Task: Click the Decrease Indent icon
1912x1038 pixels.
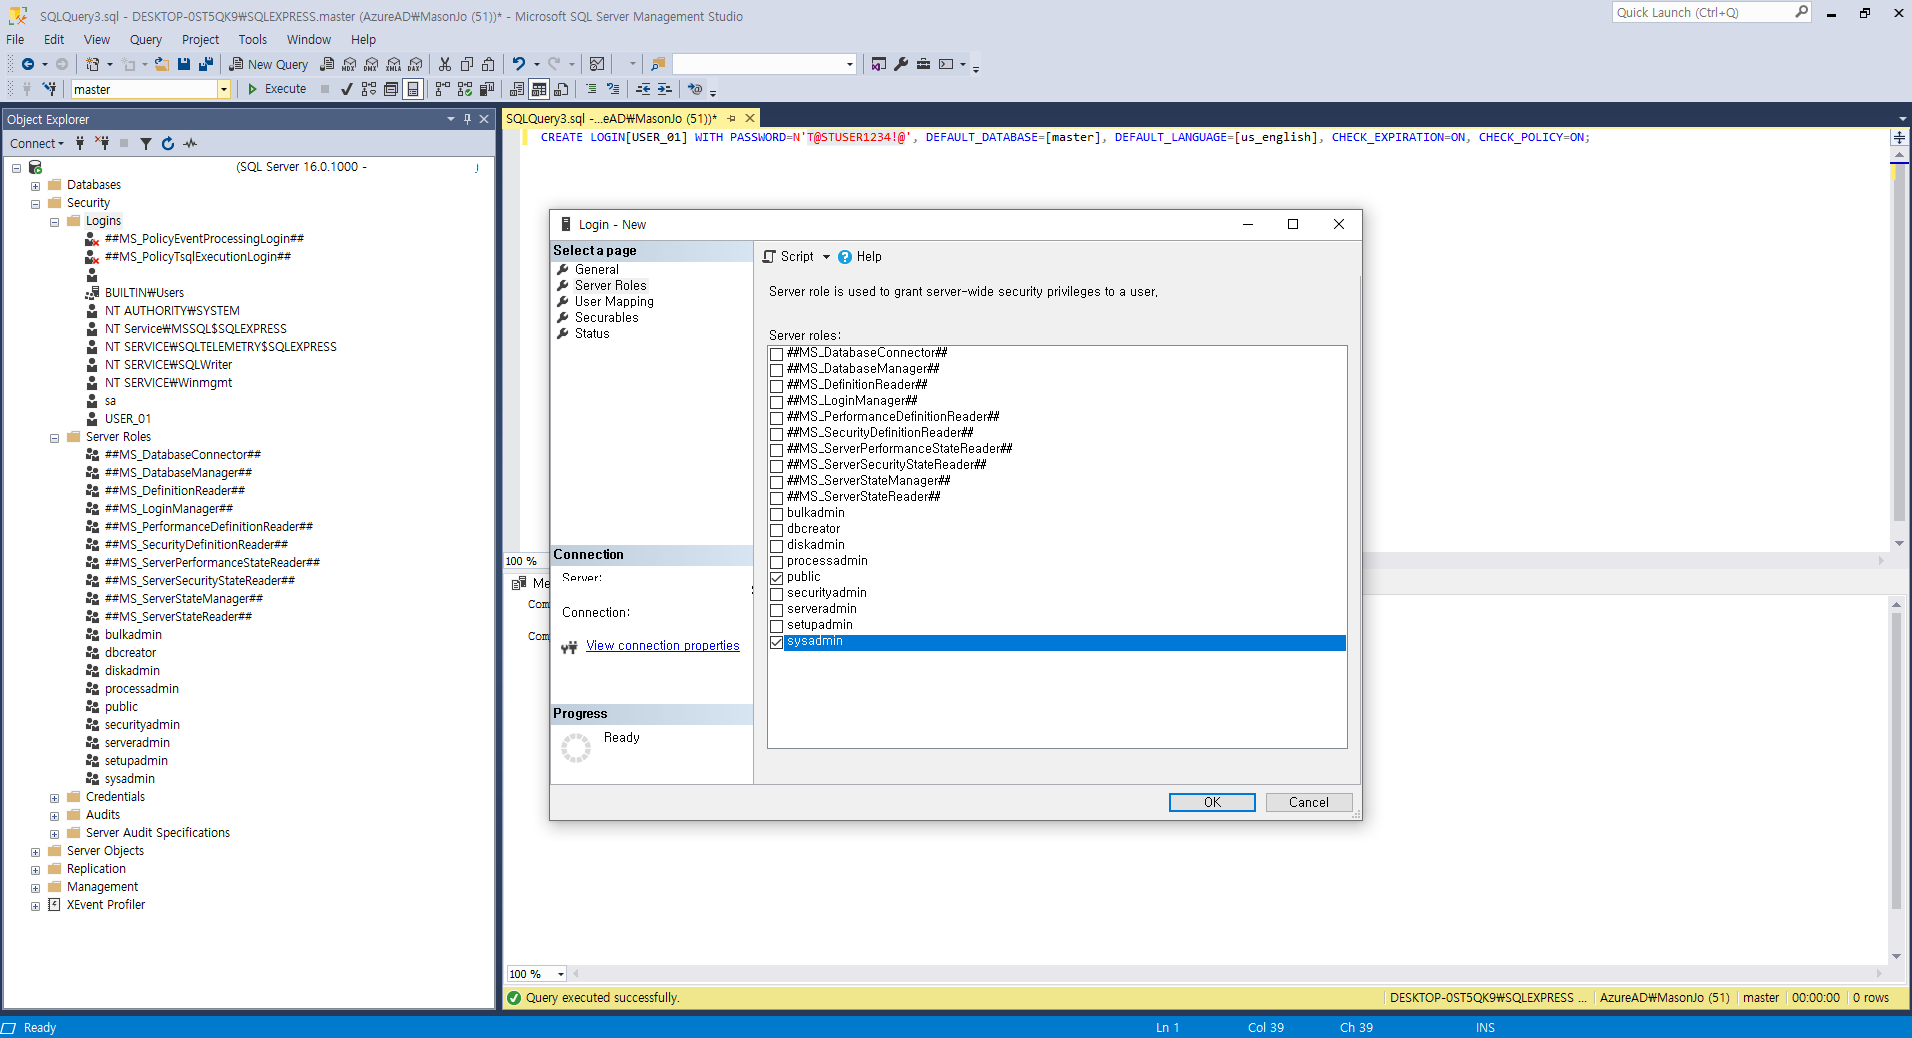Action: (643, 89)
